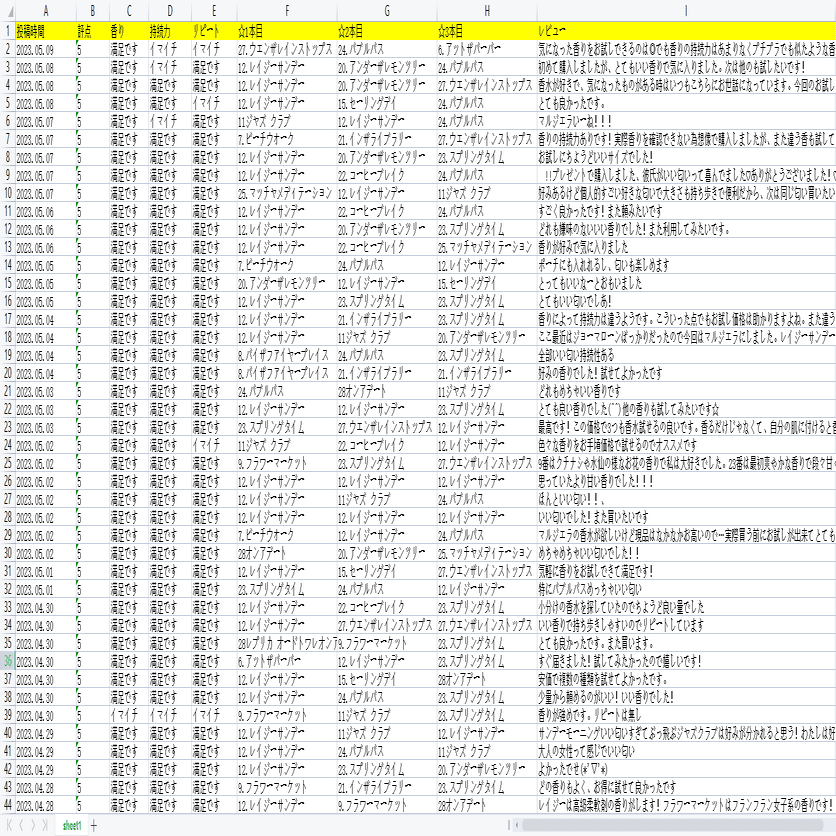The height and width of the screenshot is (836, 836).
Task: Select column F header
Action: coord(287,11)
